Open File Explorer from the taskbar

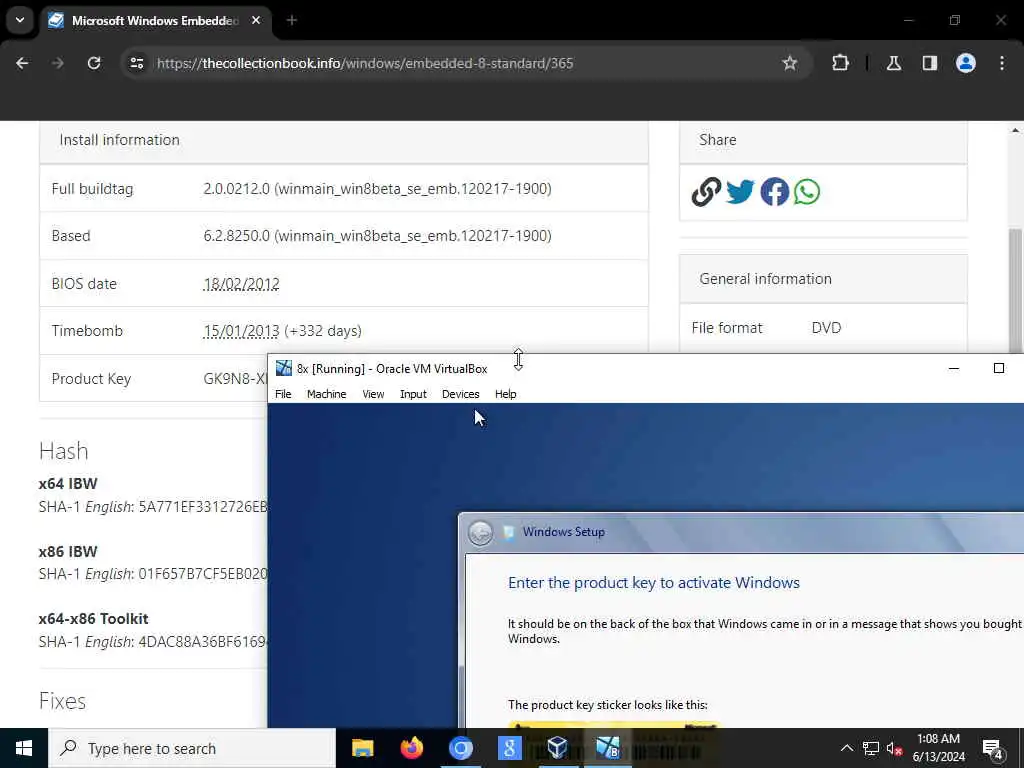pos(362,748)
